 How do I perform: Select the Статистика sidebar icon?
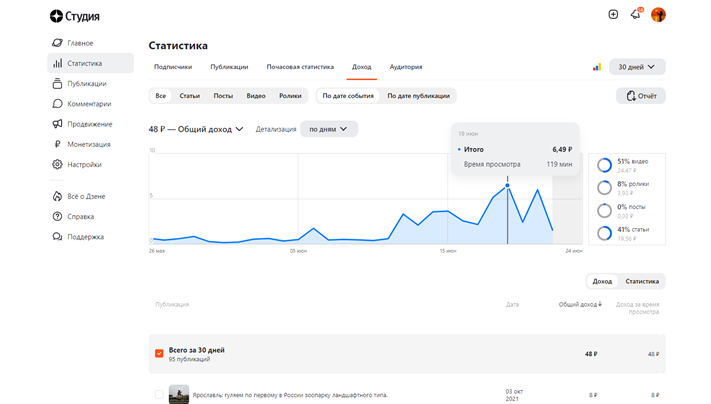click(x=57, y=63)
